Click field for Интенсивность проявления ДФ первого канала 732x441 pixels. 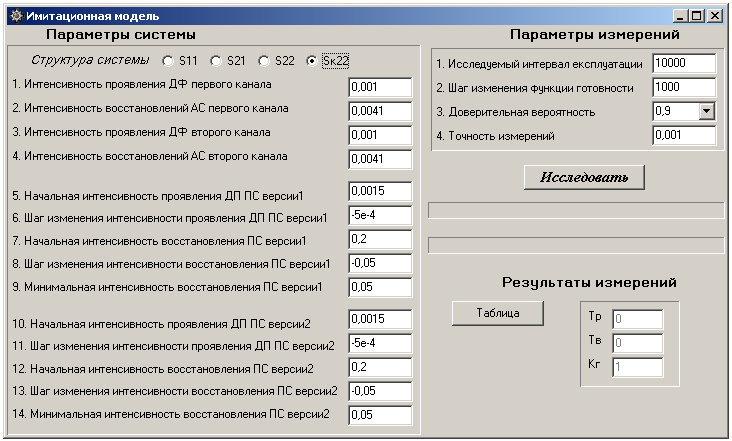[x=380, y=87]
